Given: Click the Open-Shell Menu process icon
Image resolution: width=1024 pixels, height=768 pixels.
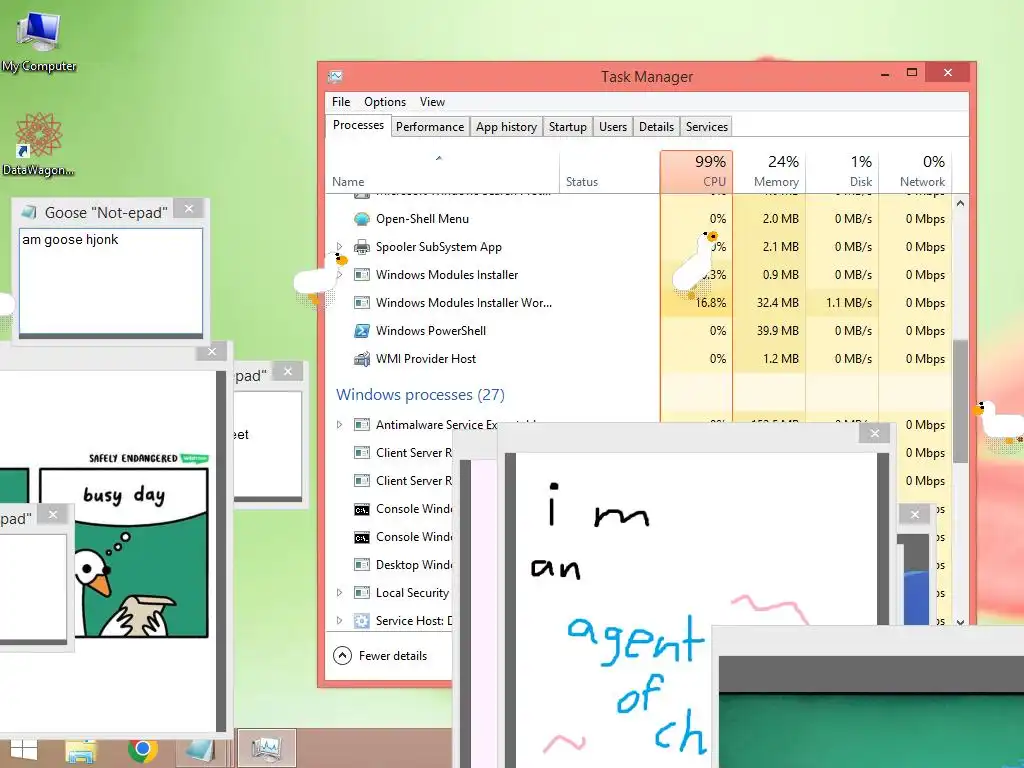Looking at the screenshot, I should (x=362, y=219).
